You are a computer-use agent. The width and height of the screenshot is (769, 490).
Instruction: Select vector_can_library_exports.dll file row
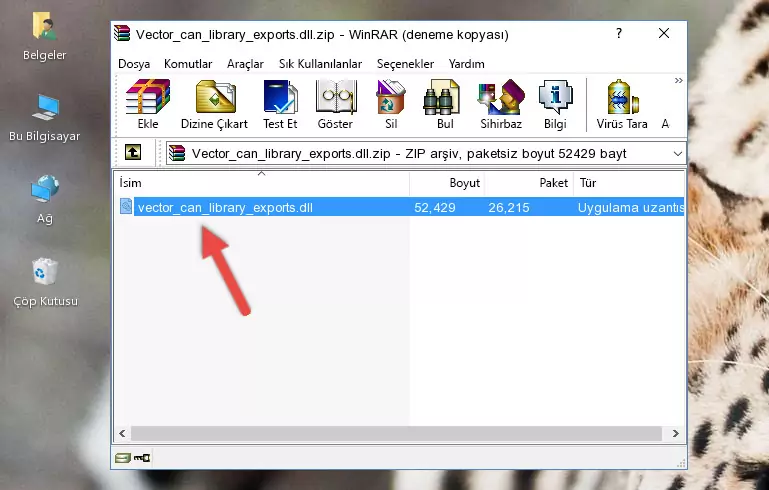pyautogui.click(x=400, y=207)
